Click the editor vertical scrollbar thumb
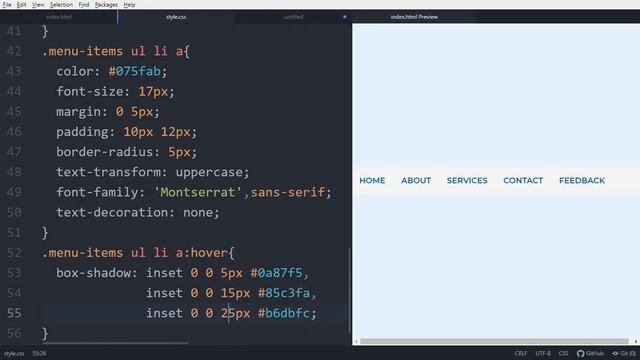The height and width of the screenshot is (360, 640). (350, 290)
